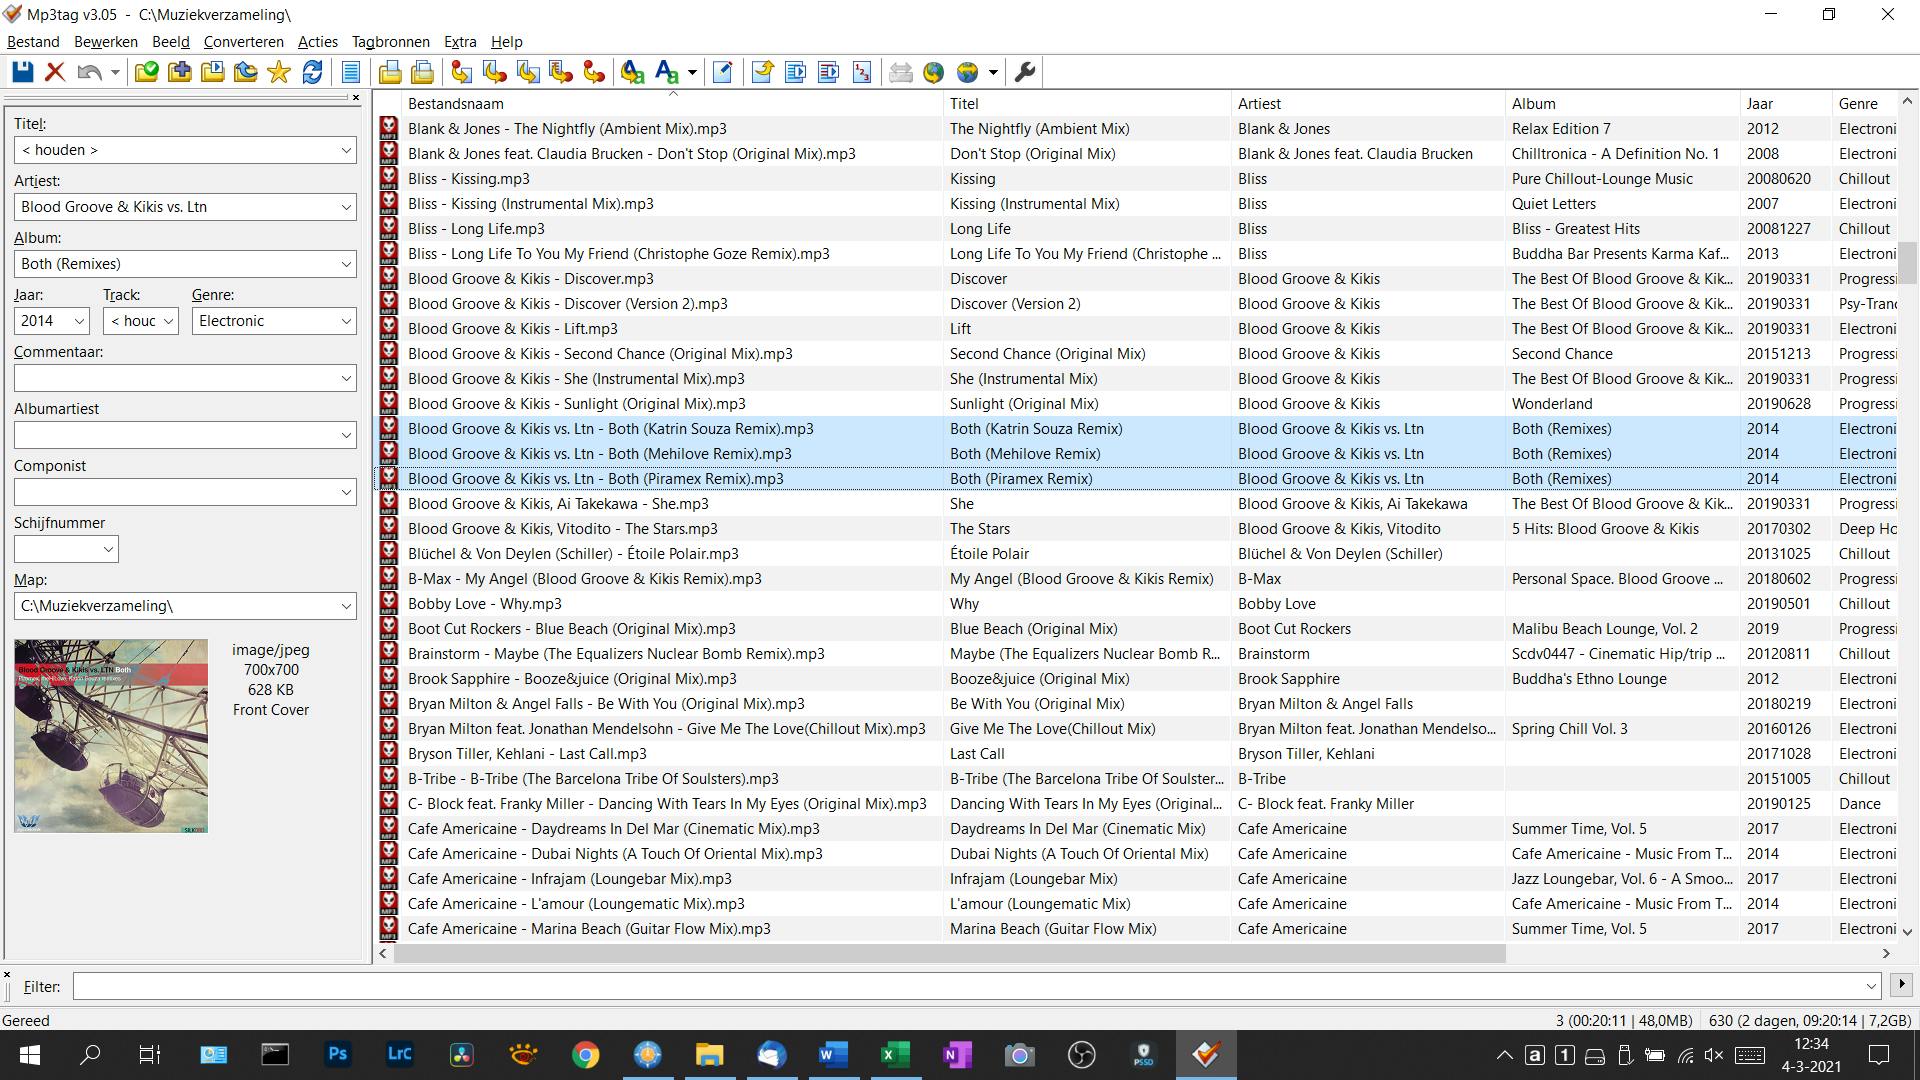Viewport: 1920px width, 1080px height.
Task: Open the Jaar dropdown showing 2014
Action: click(x=80, y=321)
